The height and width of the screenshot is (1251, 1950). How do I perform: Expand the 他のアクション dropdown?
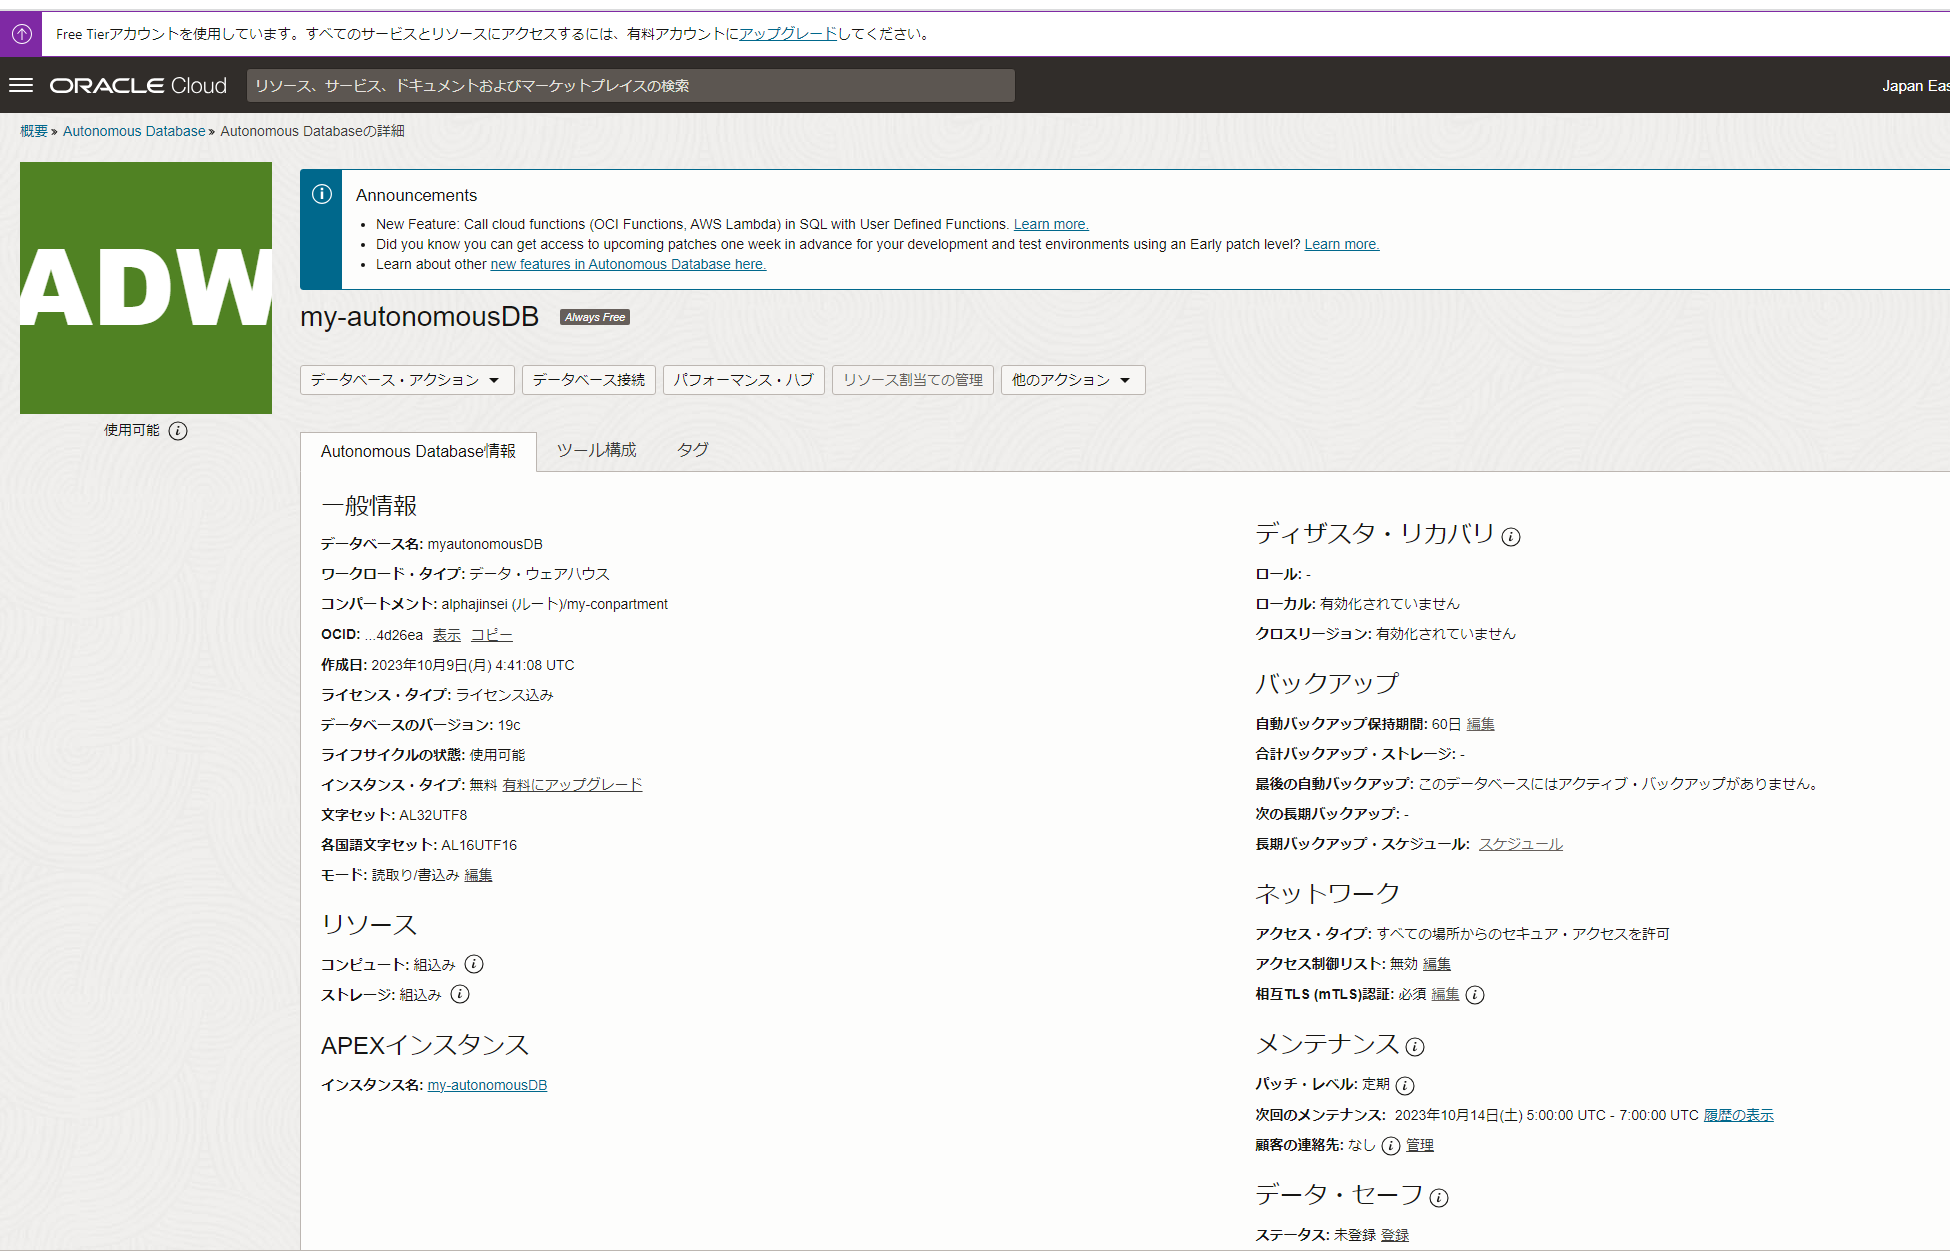point(1072,380)
